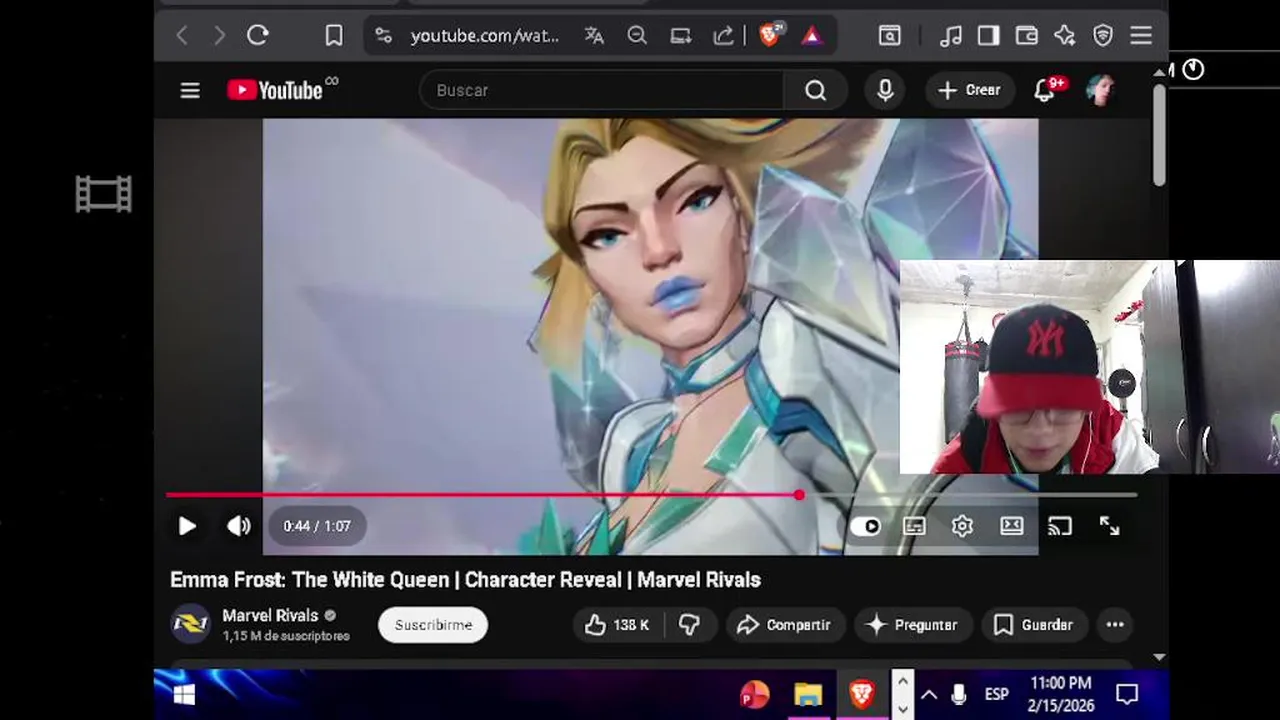
Task: Open File Explorer from taskbar
Action: tap(808, 695)
